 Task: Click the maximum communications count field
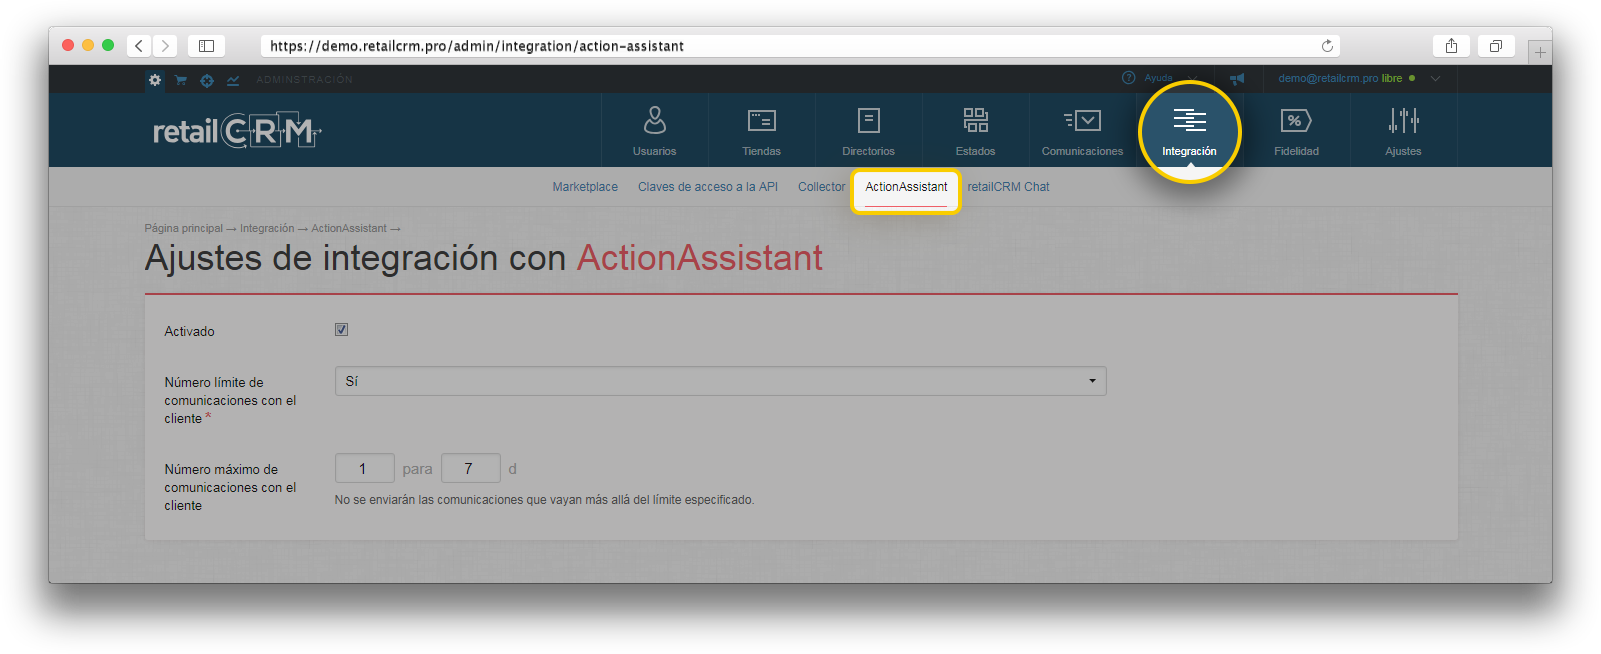pos(364,468)
